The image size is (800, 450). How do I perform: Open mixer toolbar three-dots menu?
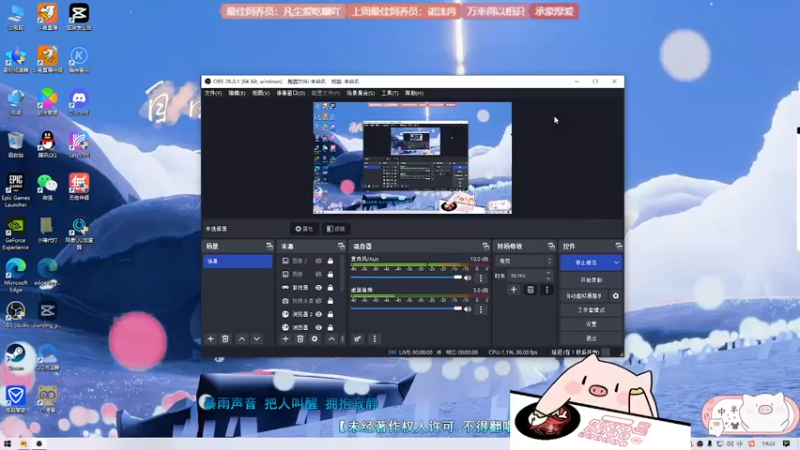374,339
